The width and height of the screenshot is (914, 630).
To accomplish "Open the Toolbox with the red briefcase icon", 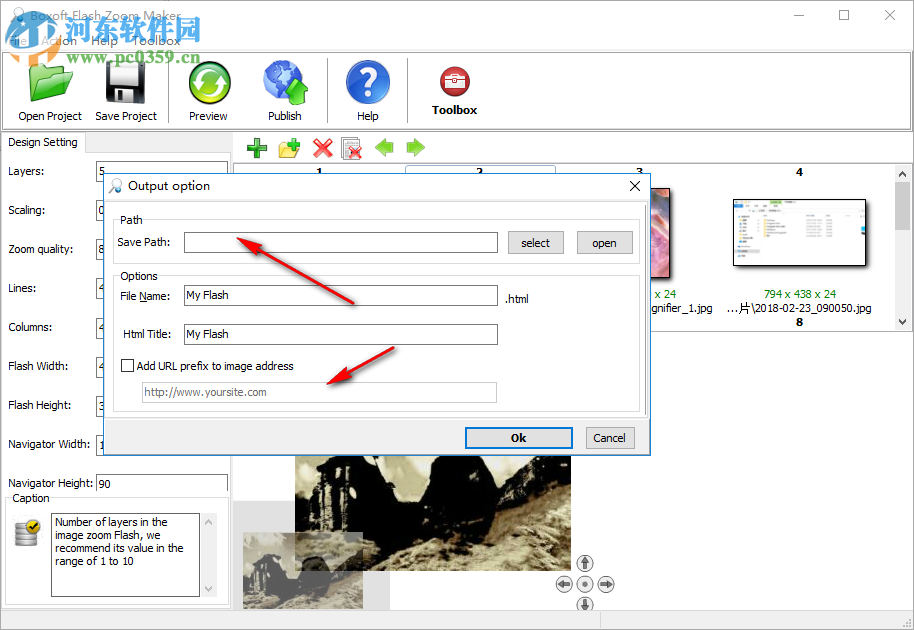I will (454, 82).
